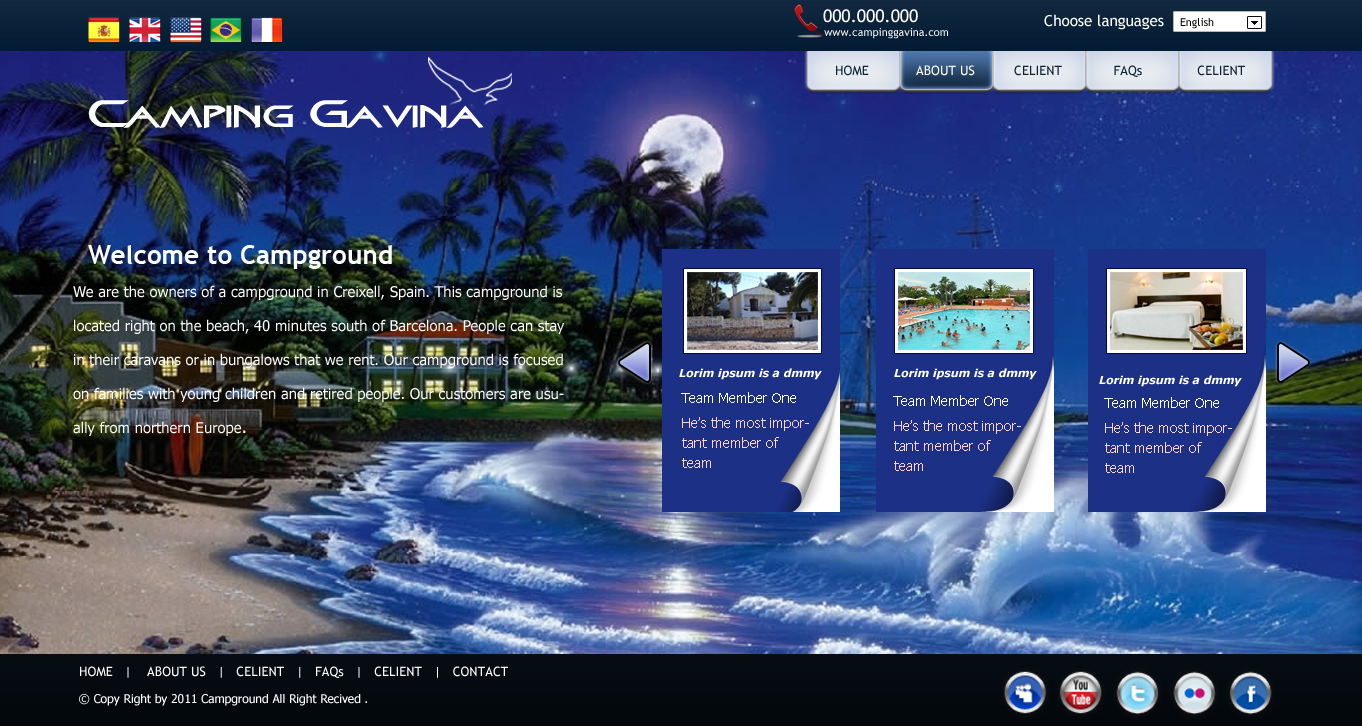This screenshot has height=726, width=1362.
Task: Click the Twitter bird icon
Action: point(1137,693)
